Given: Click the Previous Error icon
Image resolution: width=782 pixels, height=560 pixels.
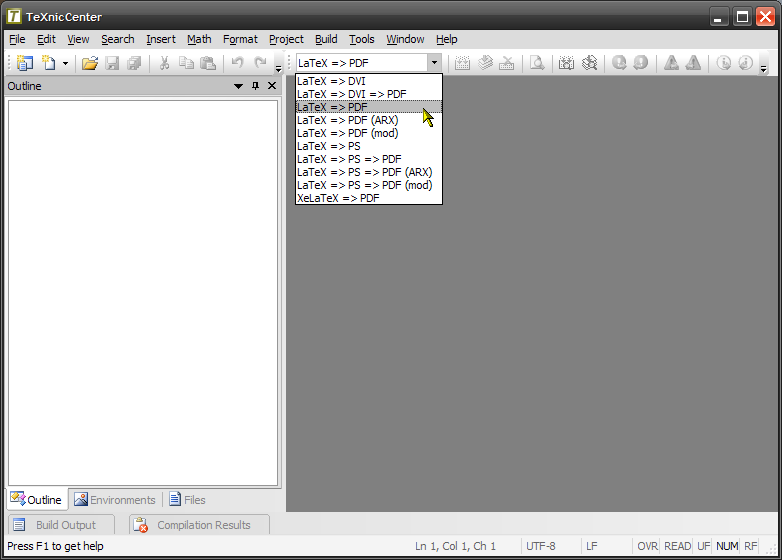Looking at the screenshot, I should (641, 63).
